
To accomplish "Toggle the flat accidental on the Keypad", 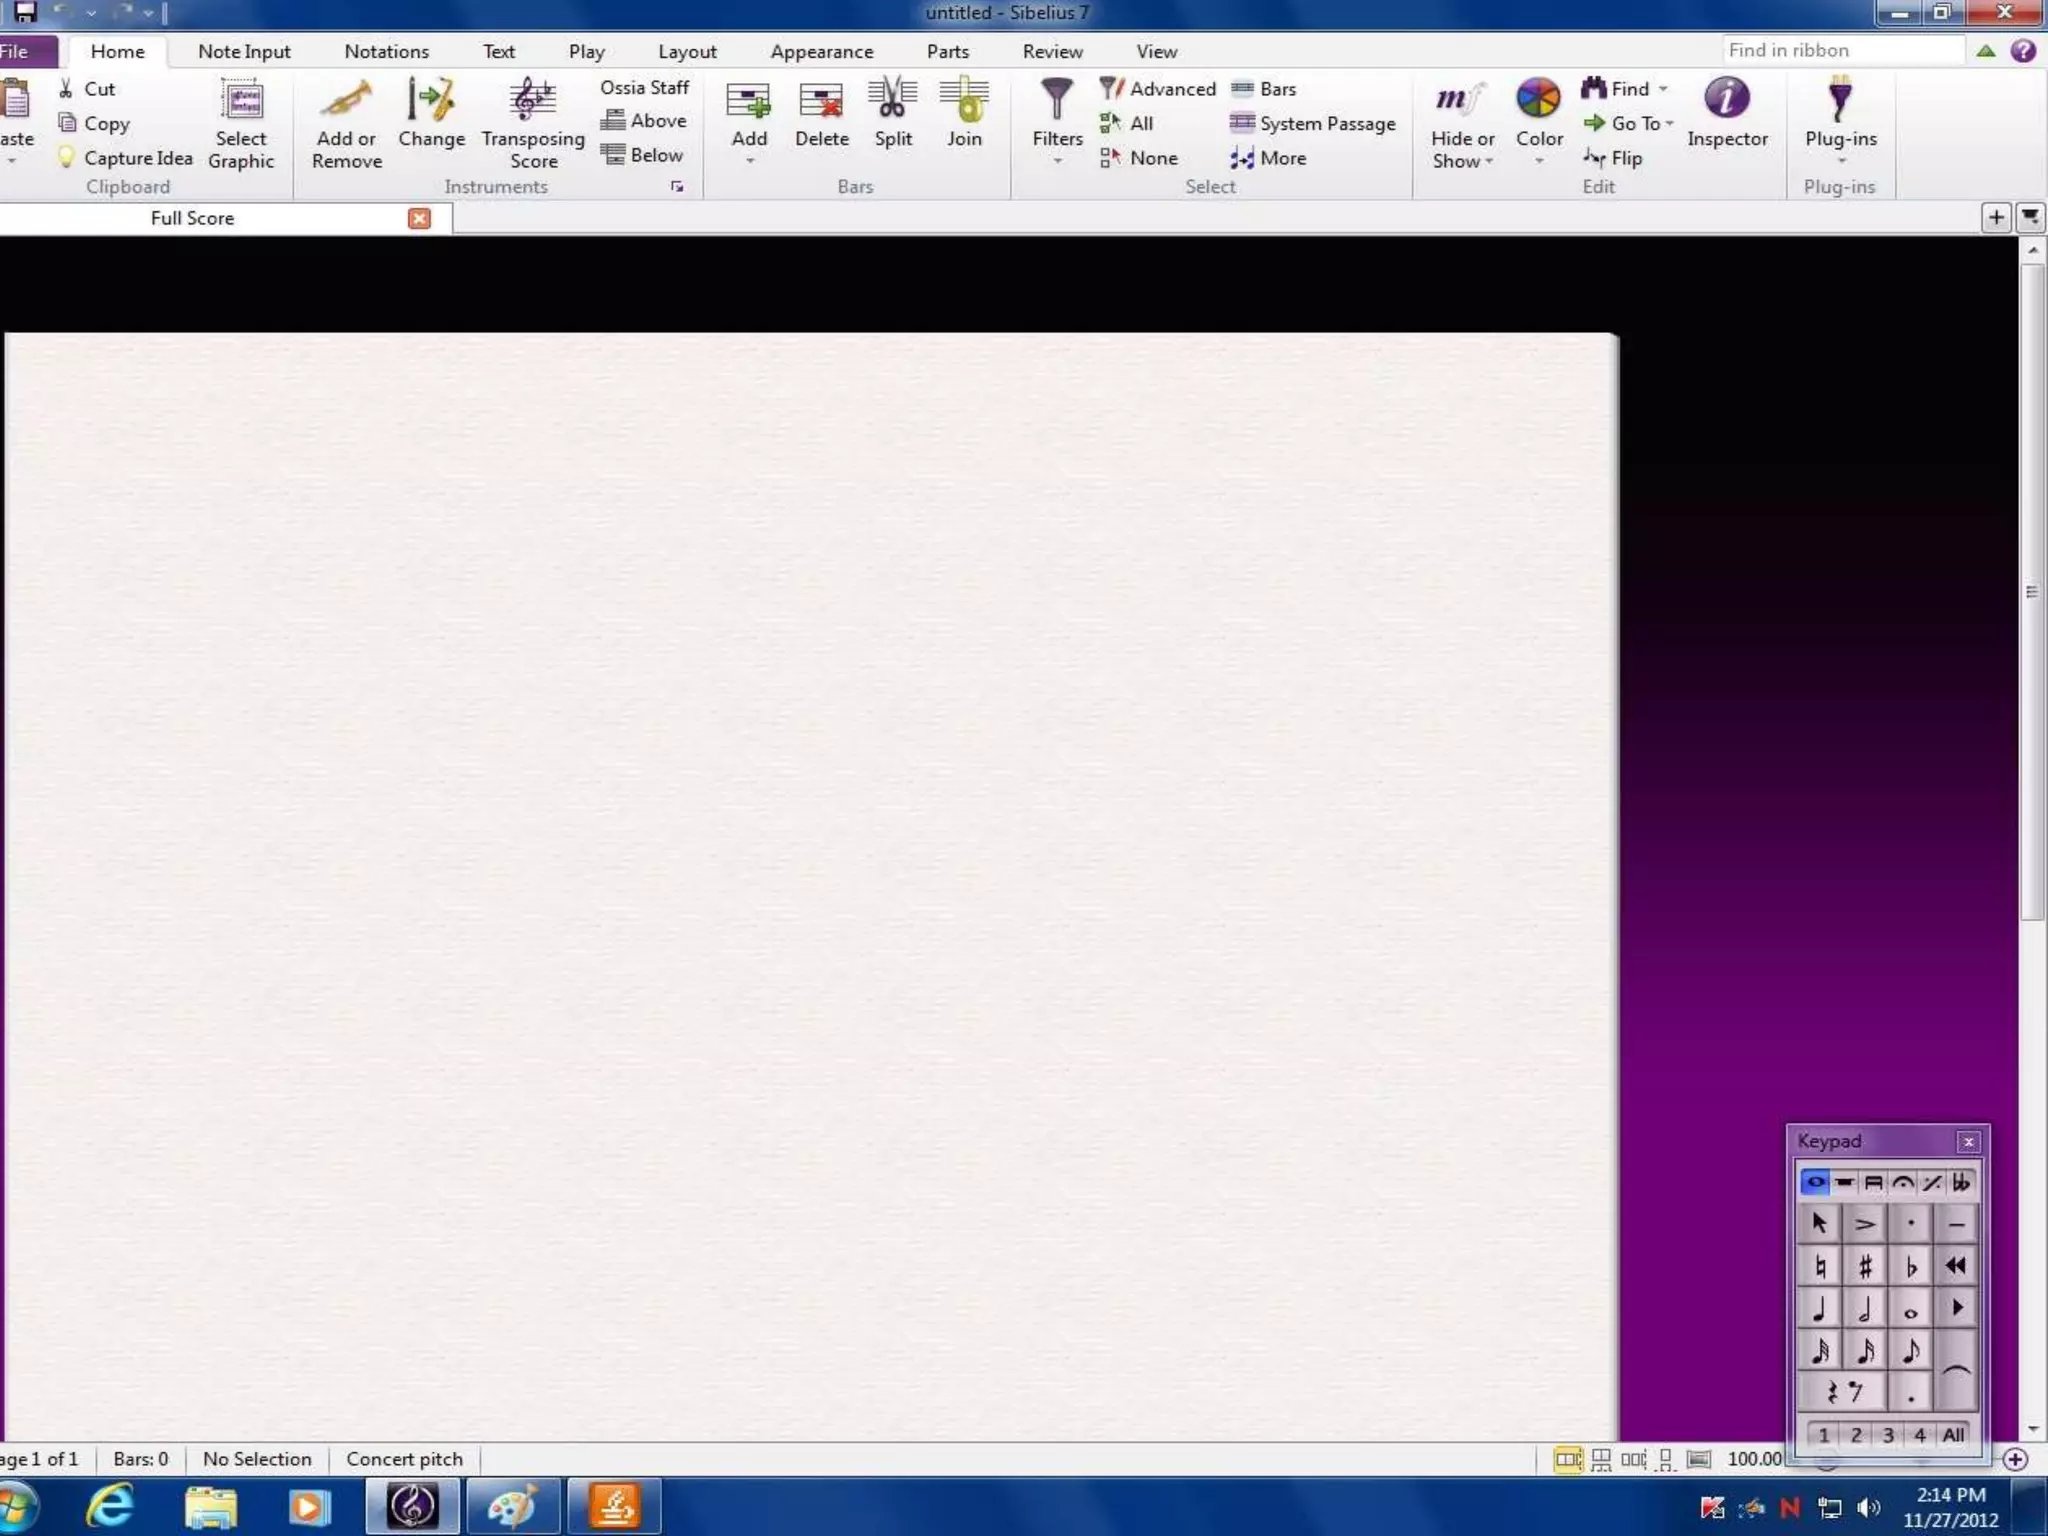I will pos(1910,1267).
